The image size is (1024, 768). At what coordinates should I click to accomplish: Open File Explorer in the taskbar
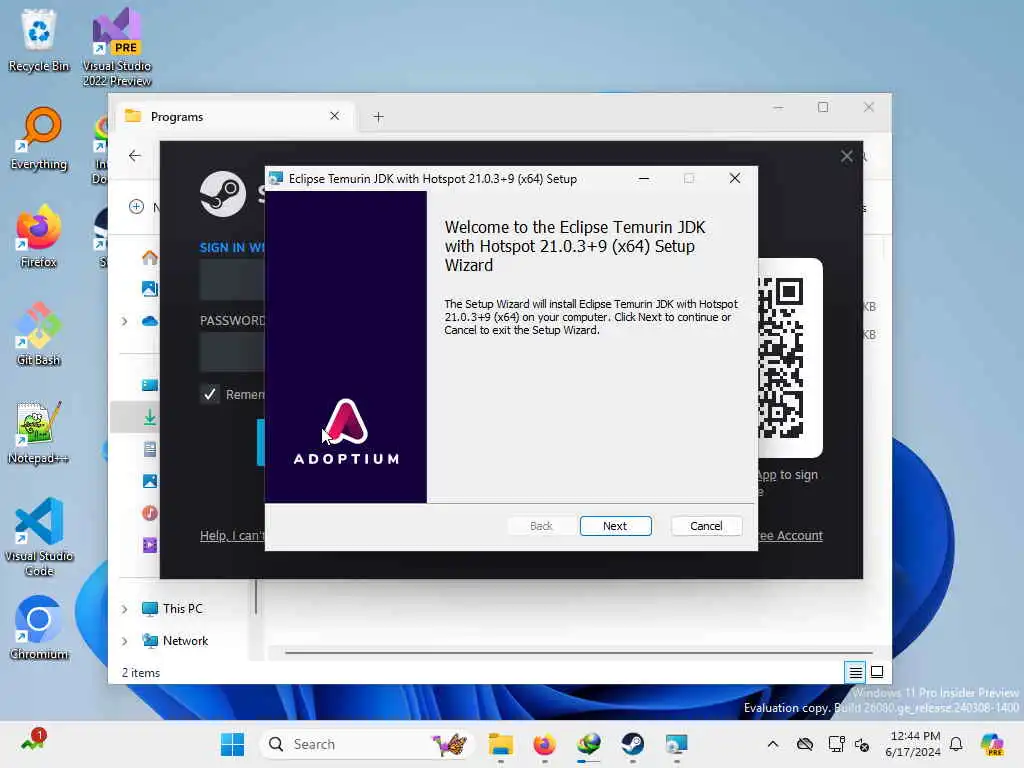501,744
